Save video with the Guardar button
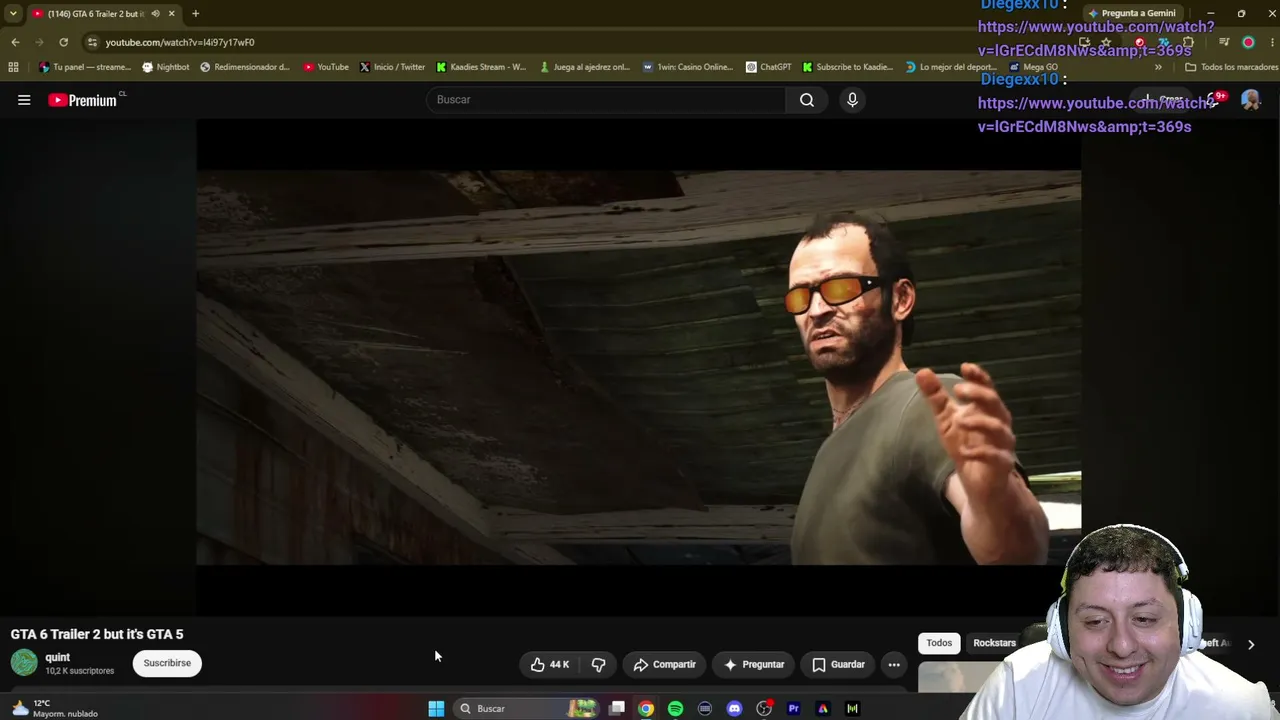 click(x=838, y=664)
